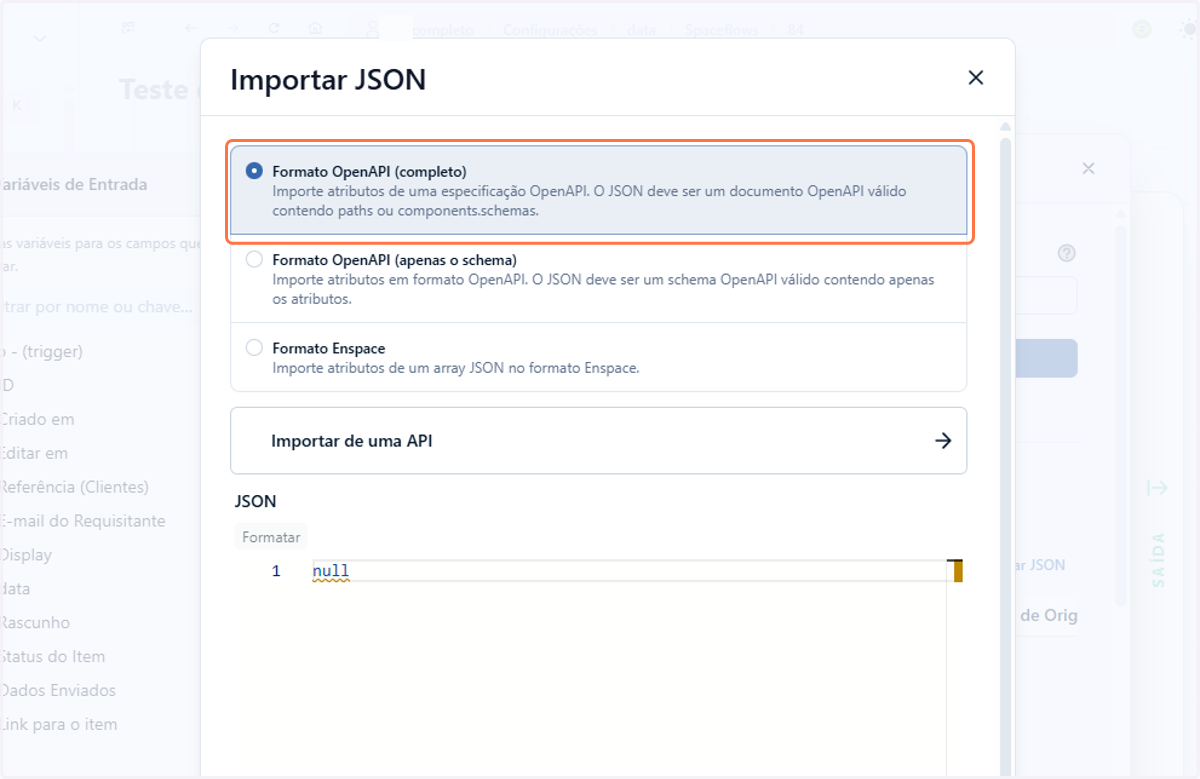Close the Importar JSON dialog
The height and width of the screenshot is (779, 1200).
pos(976,78)
